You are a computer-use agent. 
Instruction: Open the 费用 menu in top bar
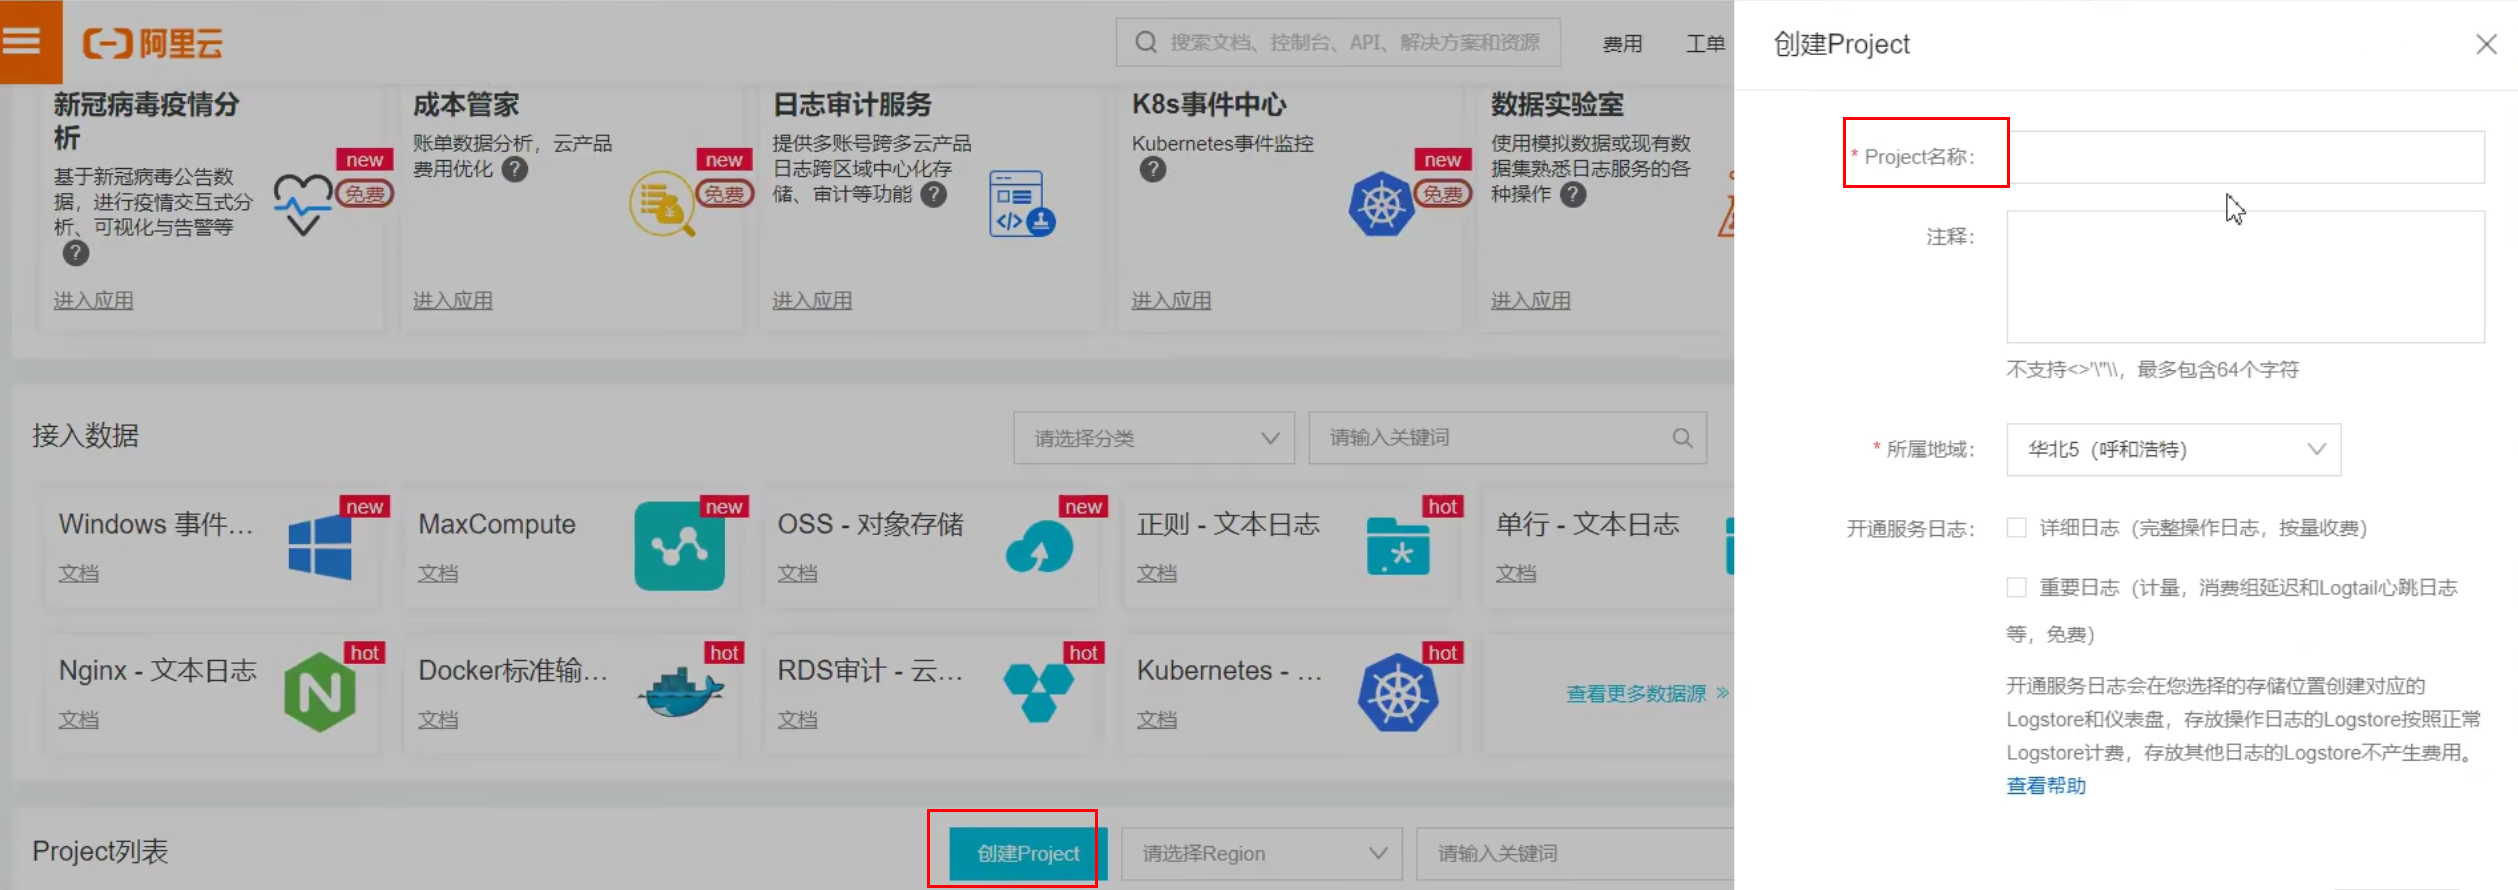coord(1622,44)
